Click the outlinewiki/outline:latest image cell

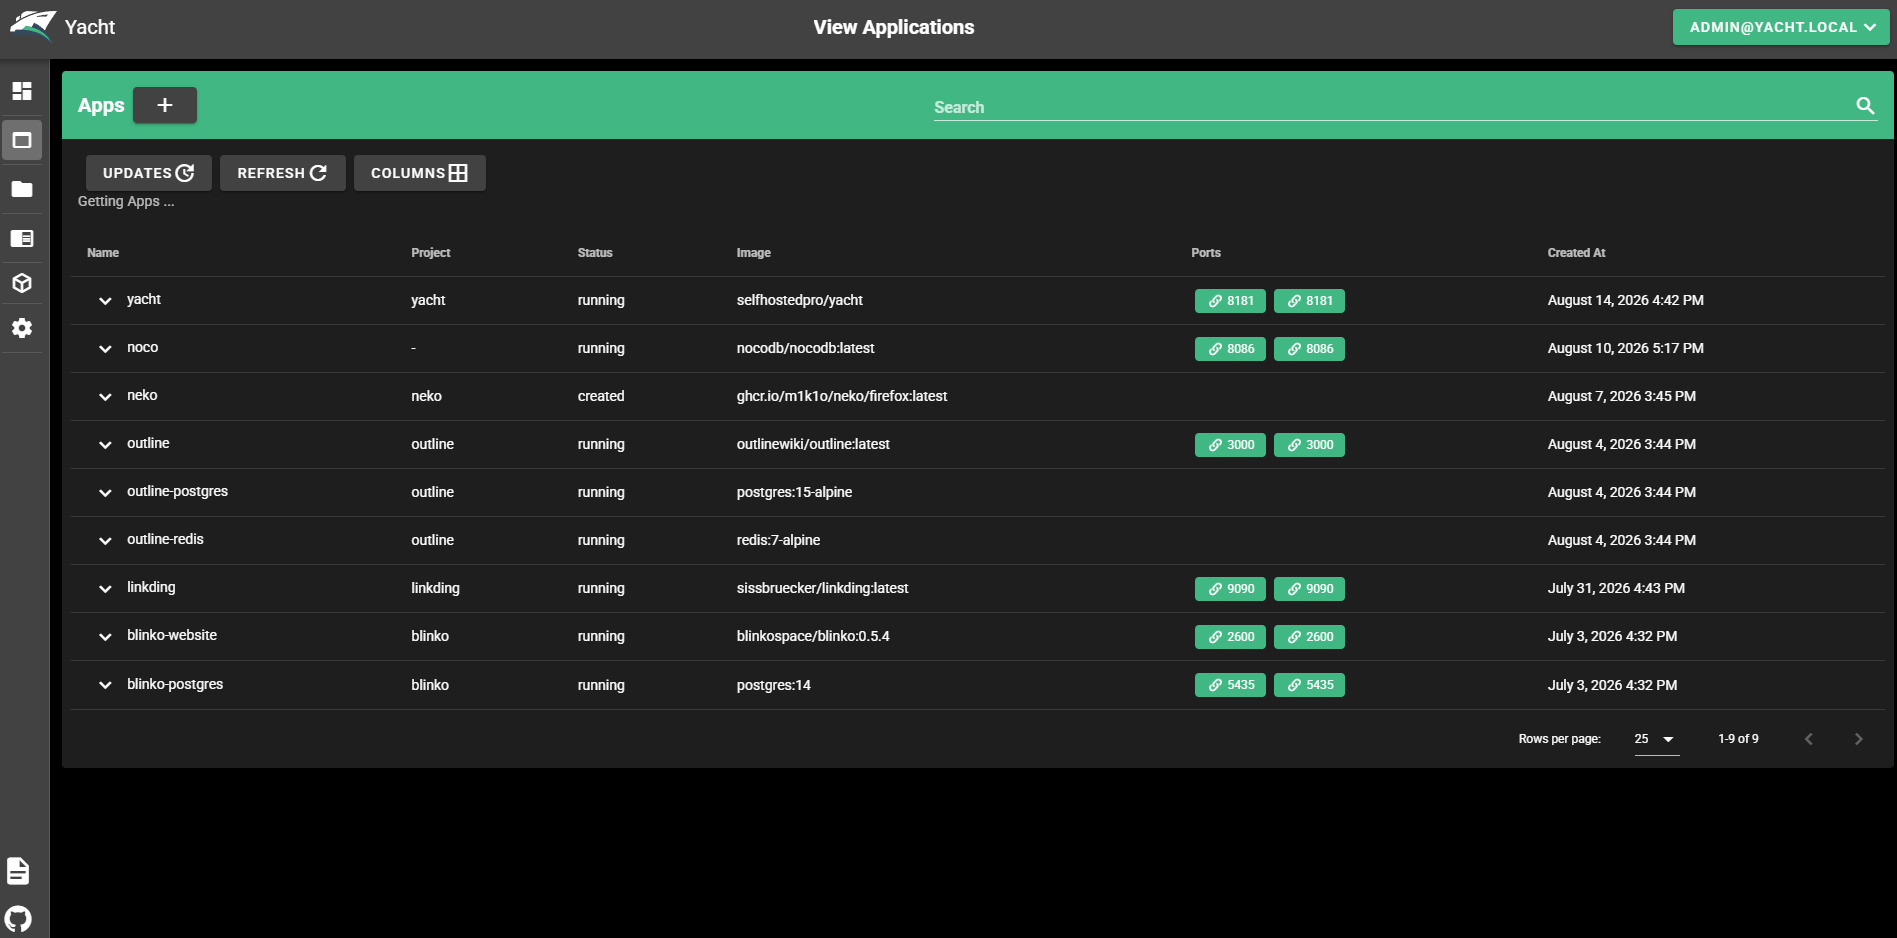(813, 444)
